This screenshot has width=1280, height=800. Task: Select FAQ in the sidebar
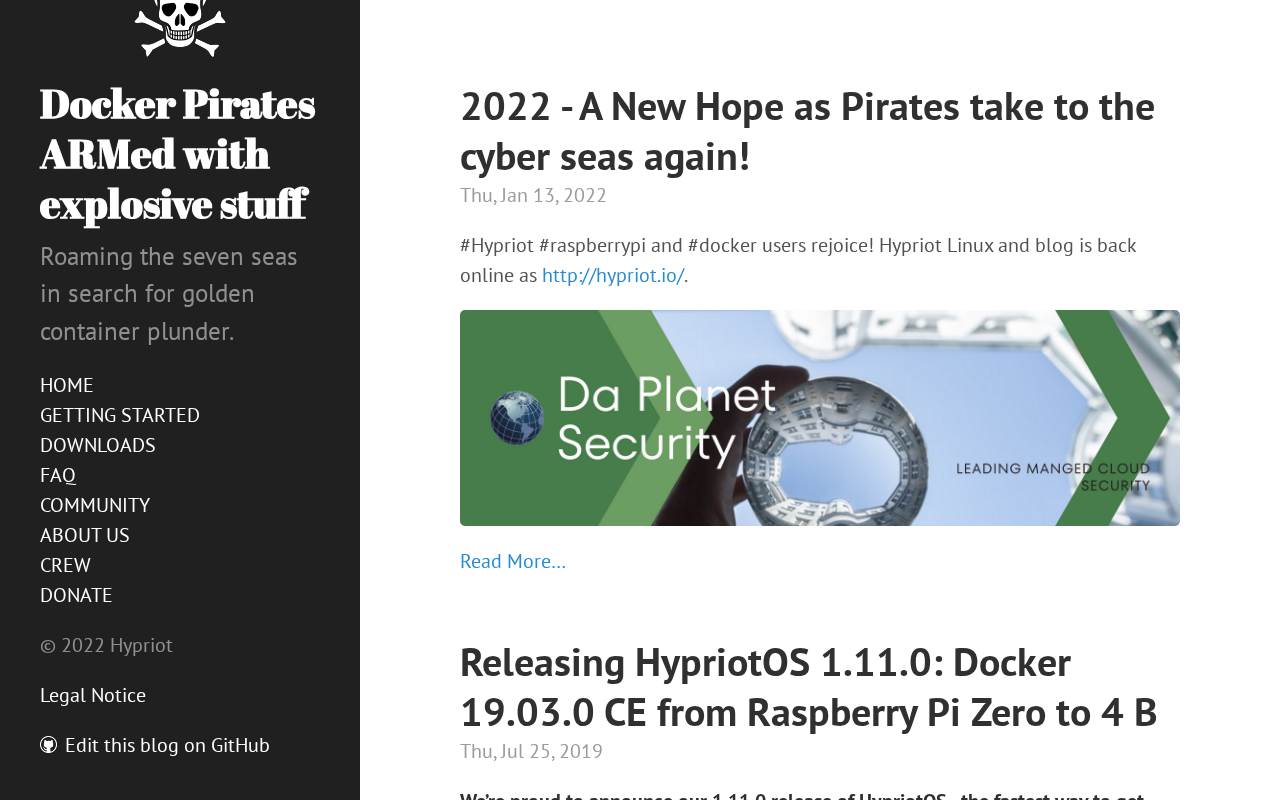[x=58, y=475]
